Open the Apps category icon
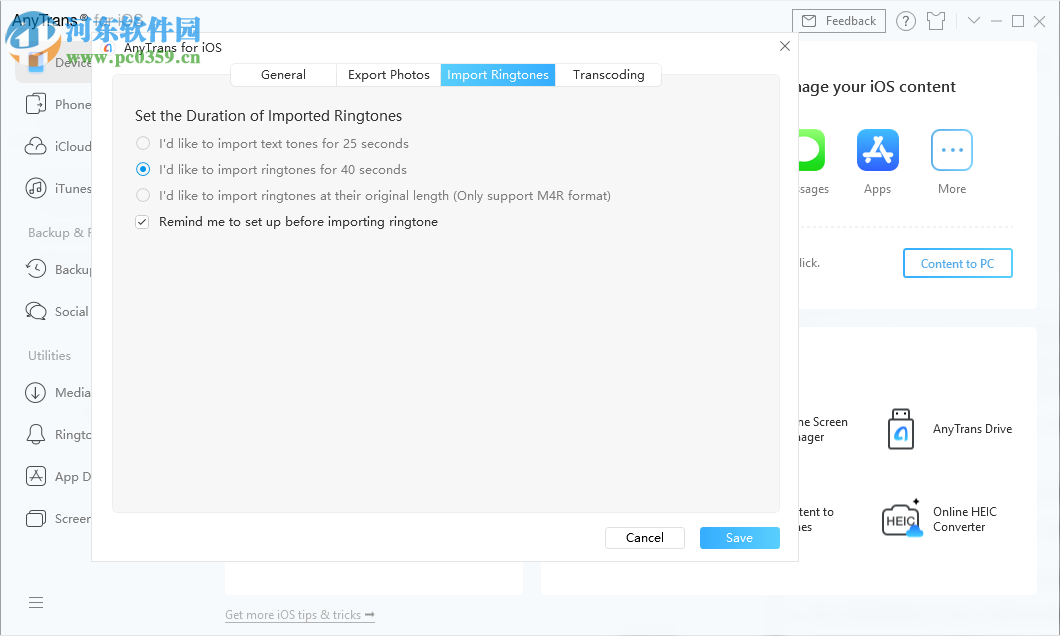This screenshot has height=636, width=1060. (877, 151)
